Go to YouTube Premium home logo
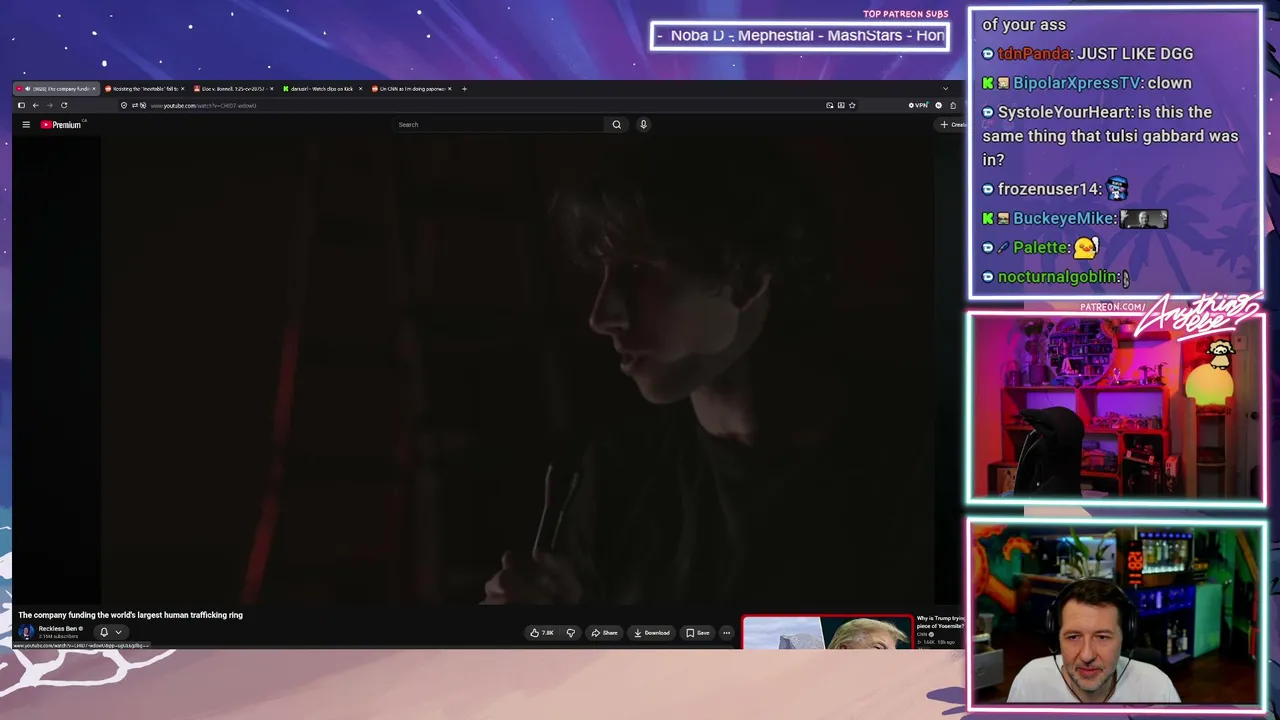This screenshot has height=720, width=1280. pos(61,125)
